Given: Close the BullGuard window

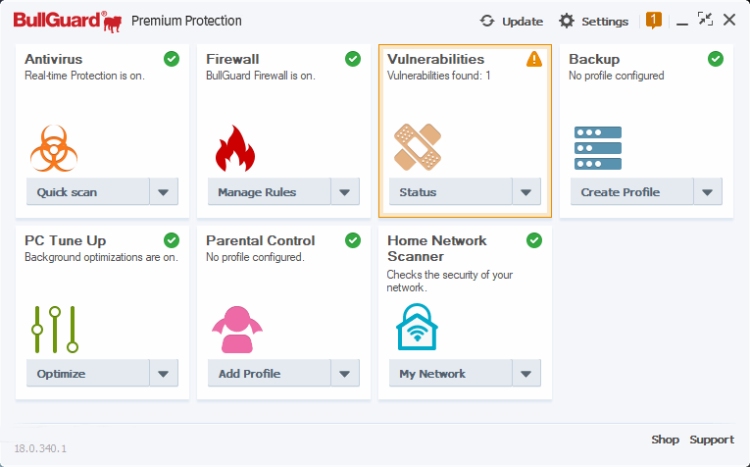Looking at the screenshot, I should (729, 20).
